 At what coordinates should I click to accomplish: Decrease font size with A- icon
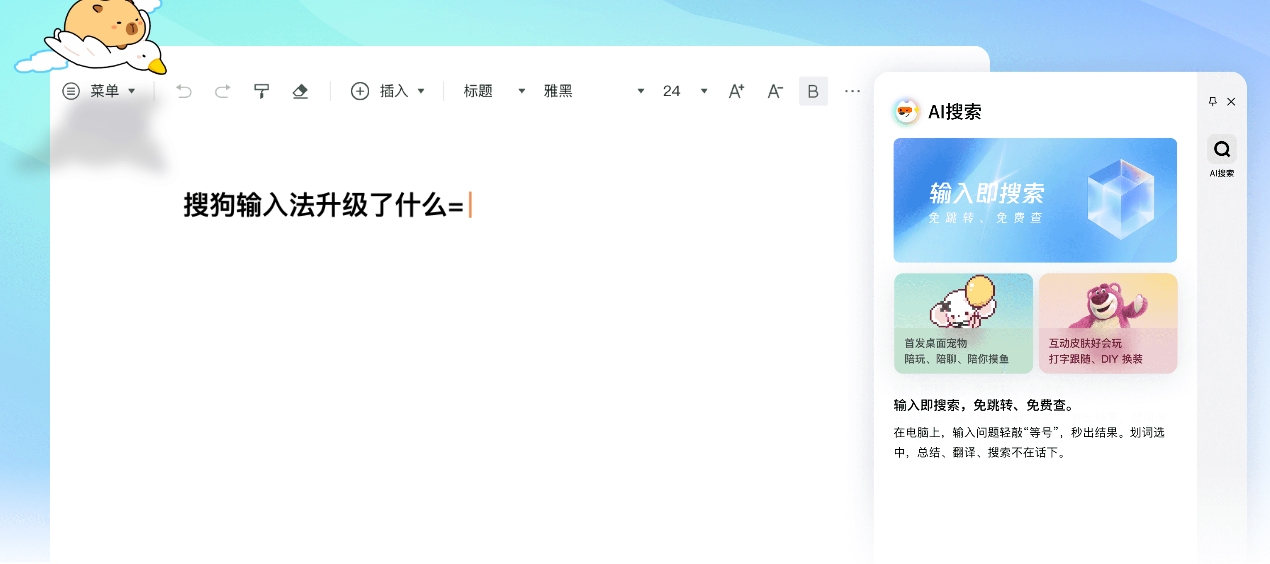tap(775, 91)
